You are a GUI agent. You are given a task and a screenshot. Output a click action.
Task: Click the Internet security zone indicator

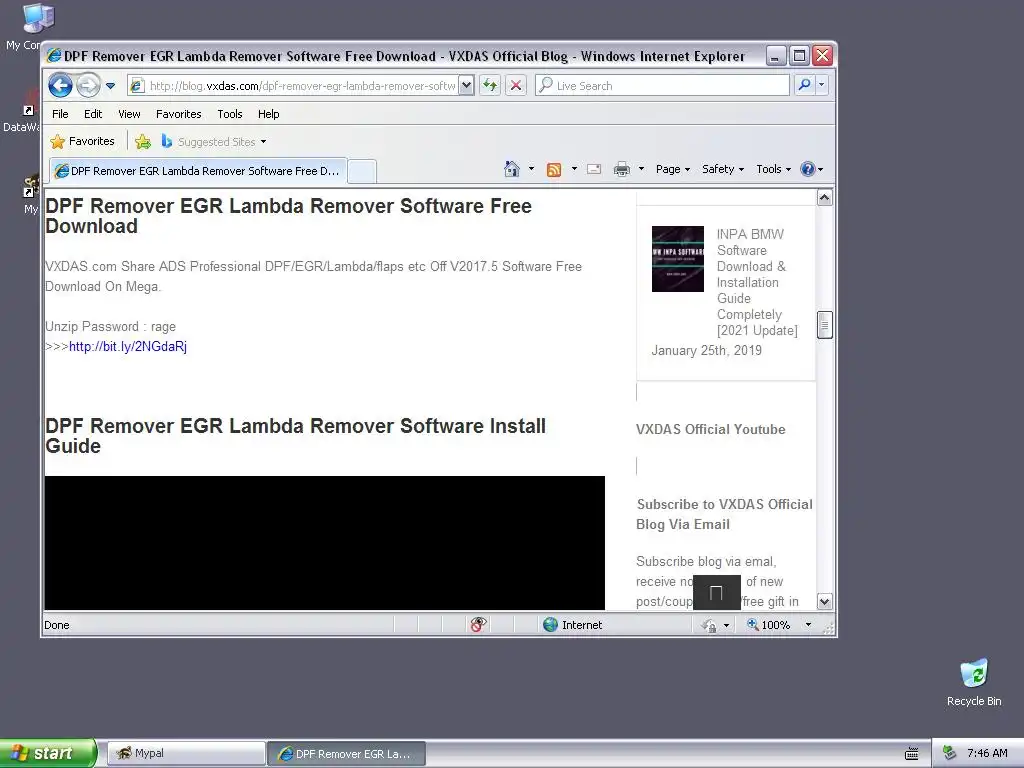(573, 625)
